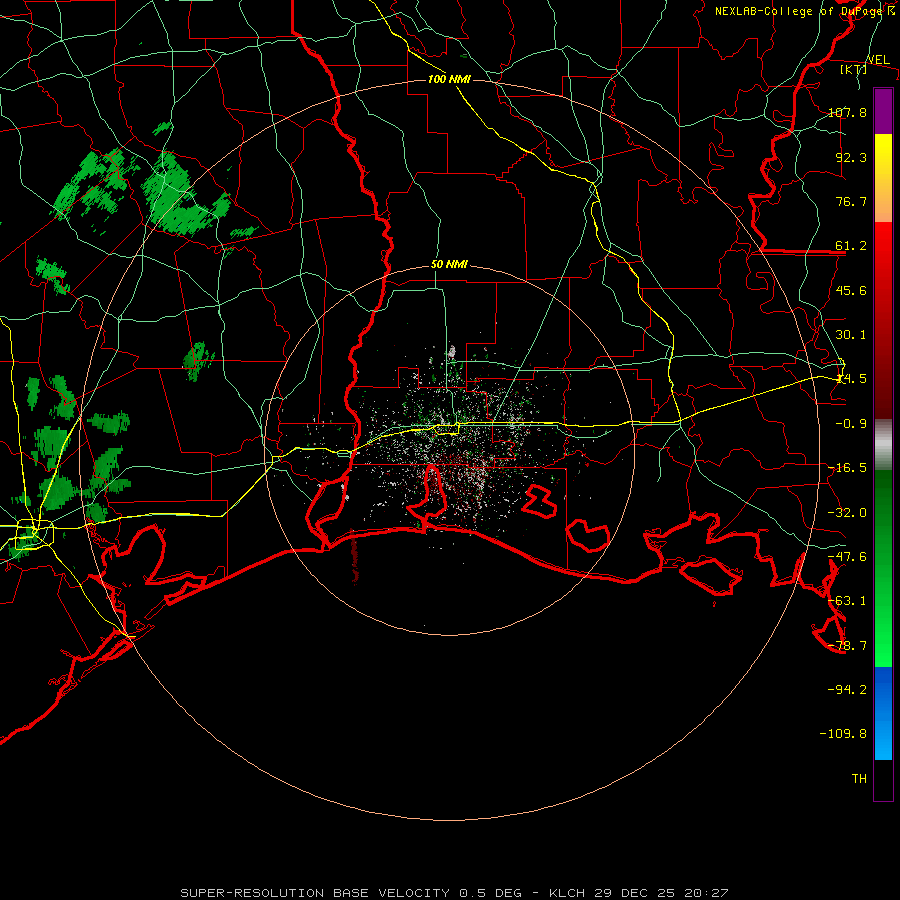The image size is (900, 900).
Task: Click the -63.1 legend value
Action: click(x=847, y=601)
